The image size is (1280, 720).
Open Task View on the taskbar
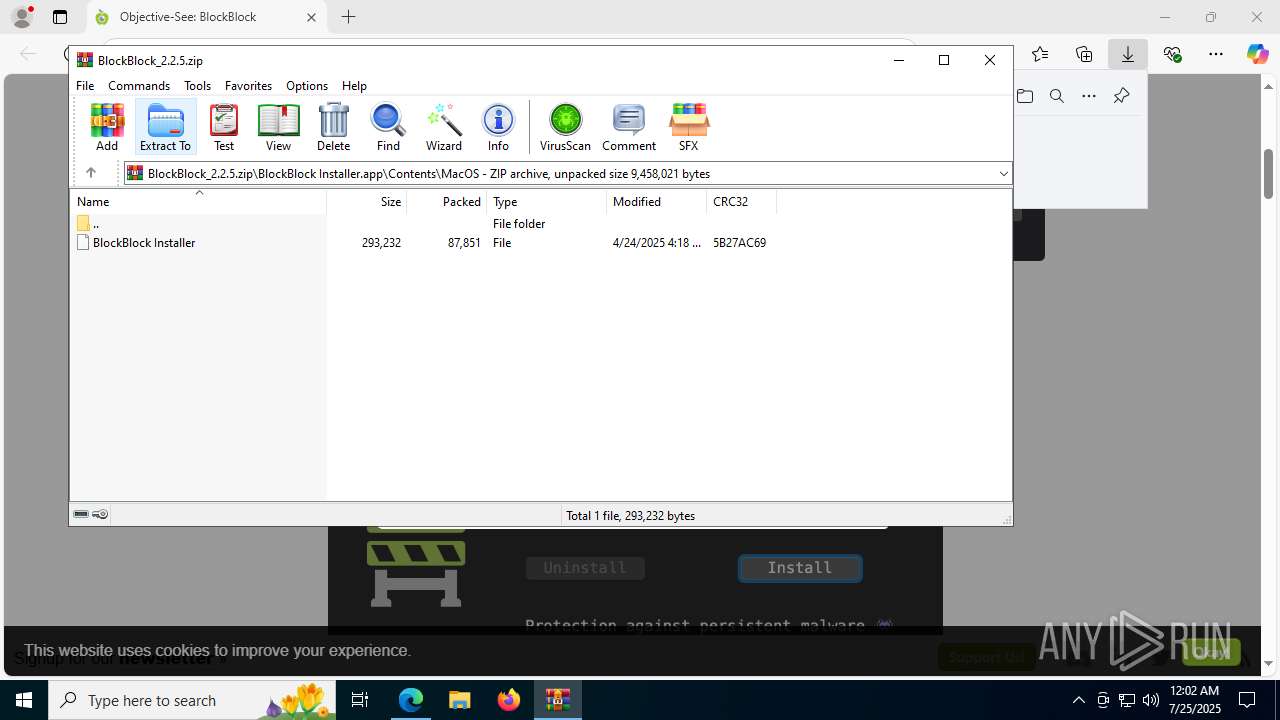click(x=360, y=700)
